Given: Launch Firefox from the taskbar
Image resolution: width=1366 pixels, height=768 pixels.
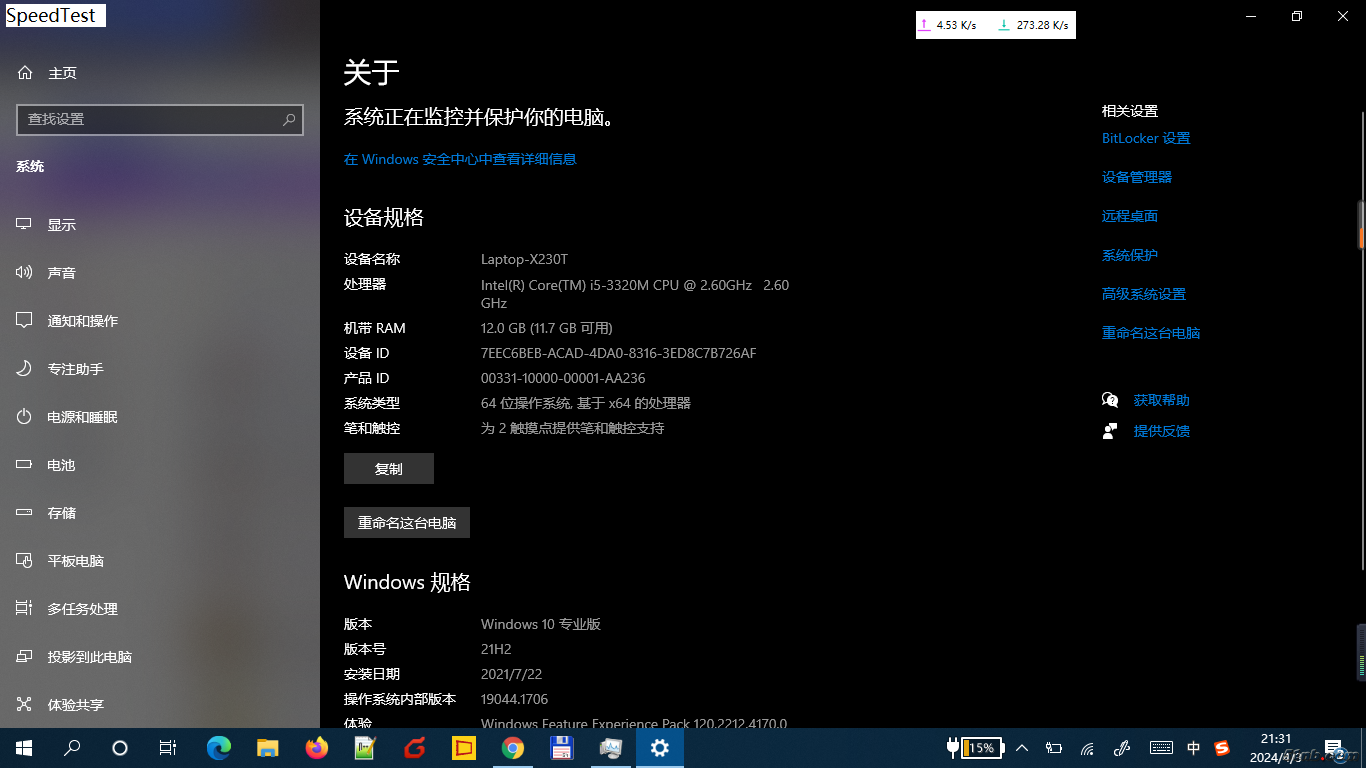Looking at the screenshot, I should coord(317,748).
